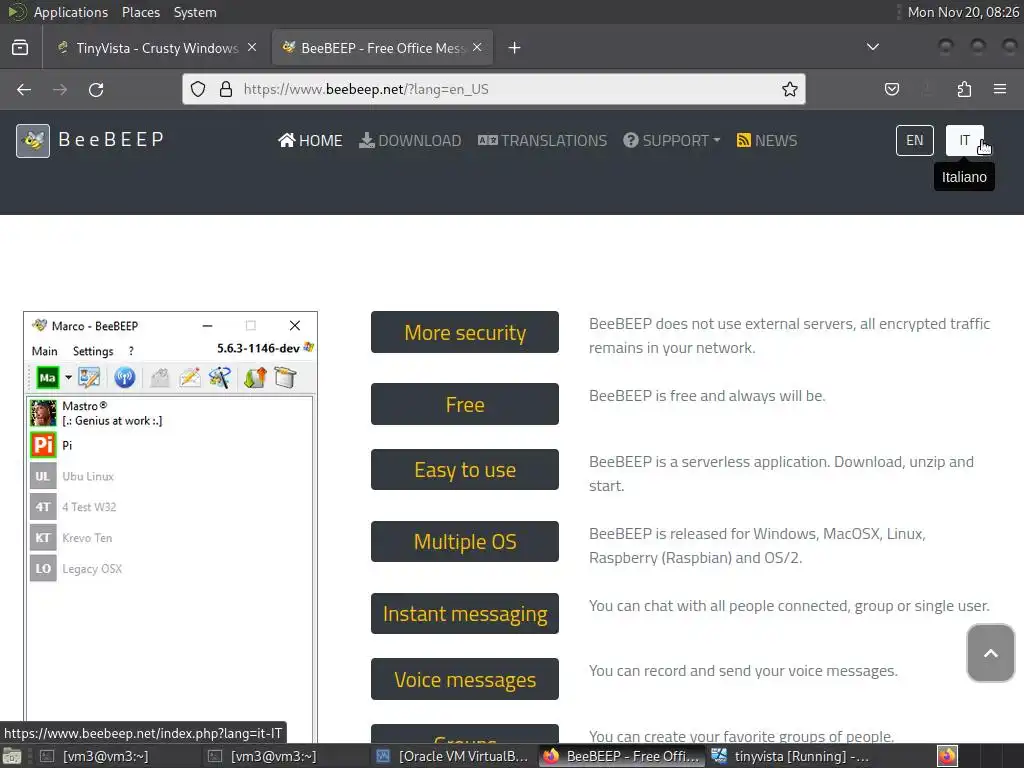Select user Mastro in contact list
This screenshot has height=768, width=1024.
[x=170, y=413]
